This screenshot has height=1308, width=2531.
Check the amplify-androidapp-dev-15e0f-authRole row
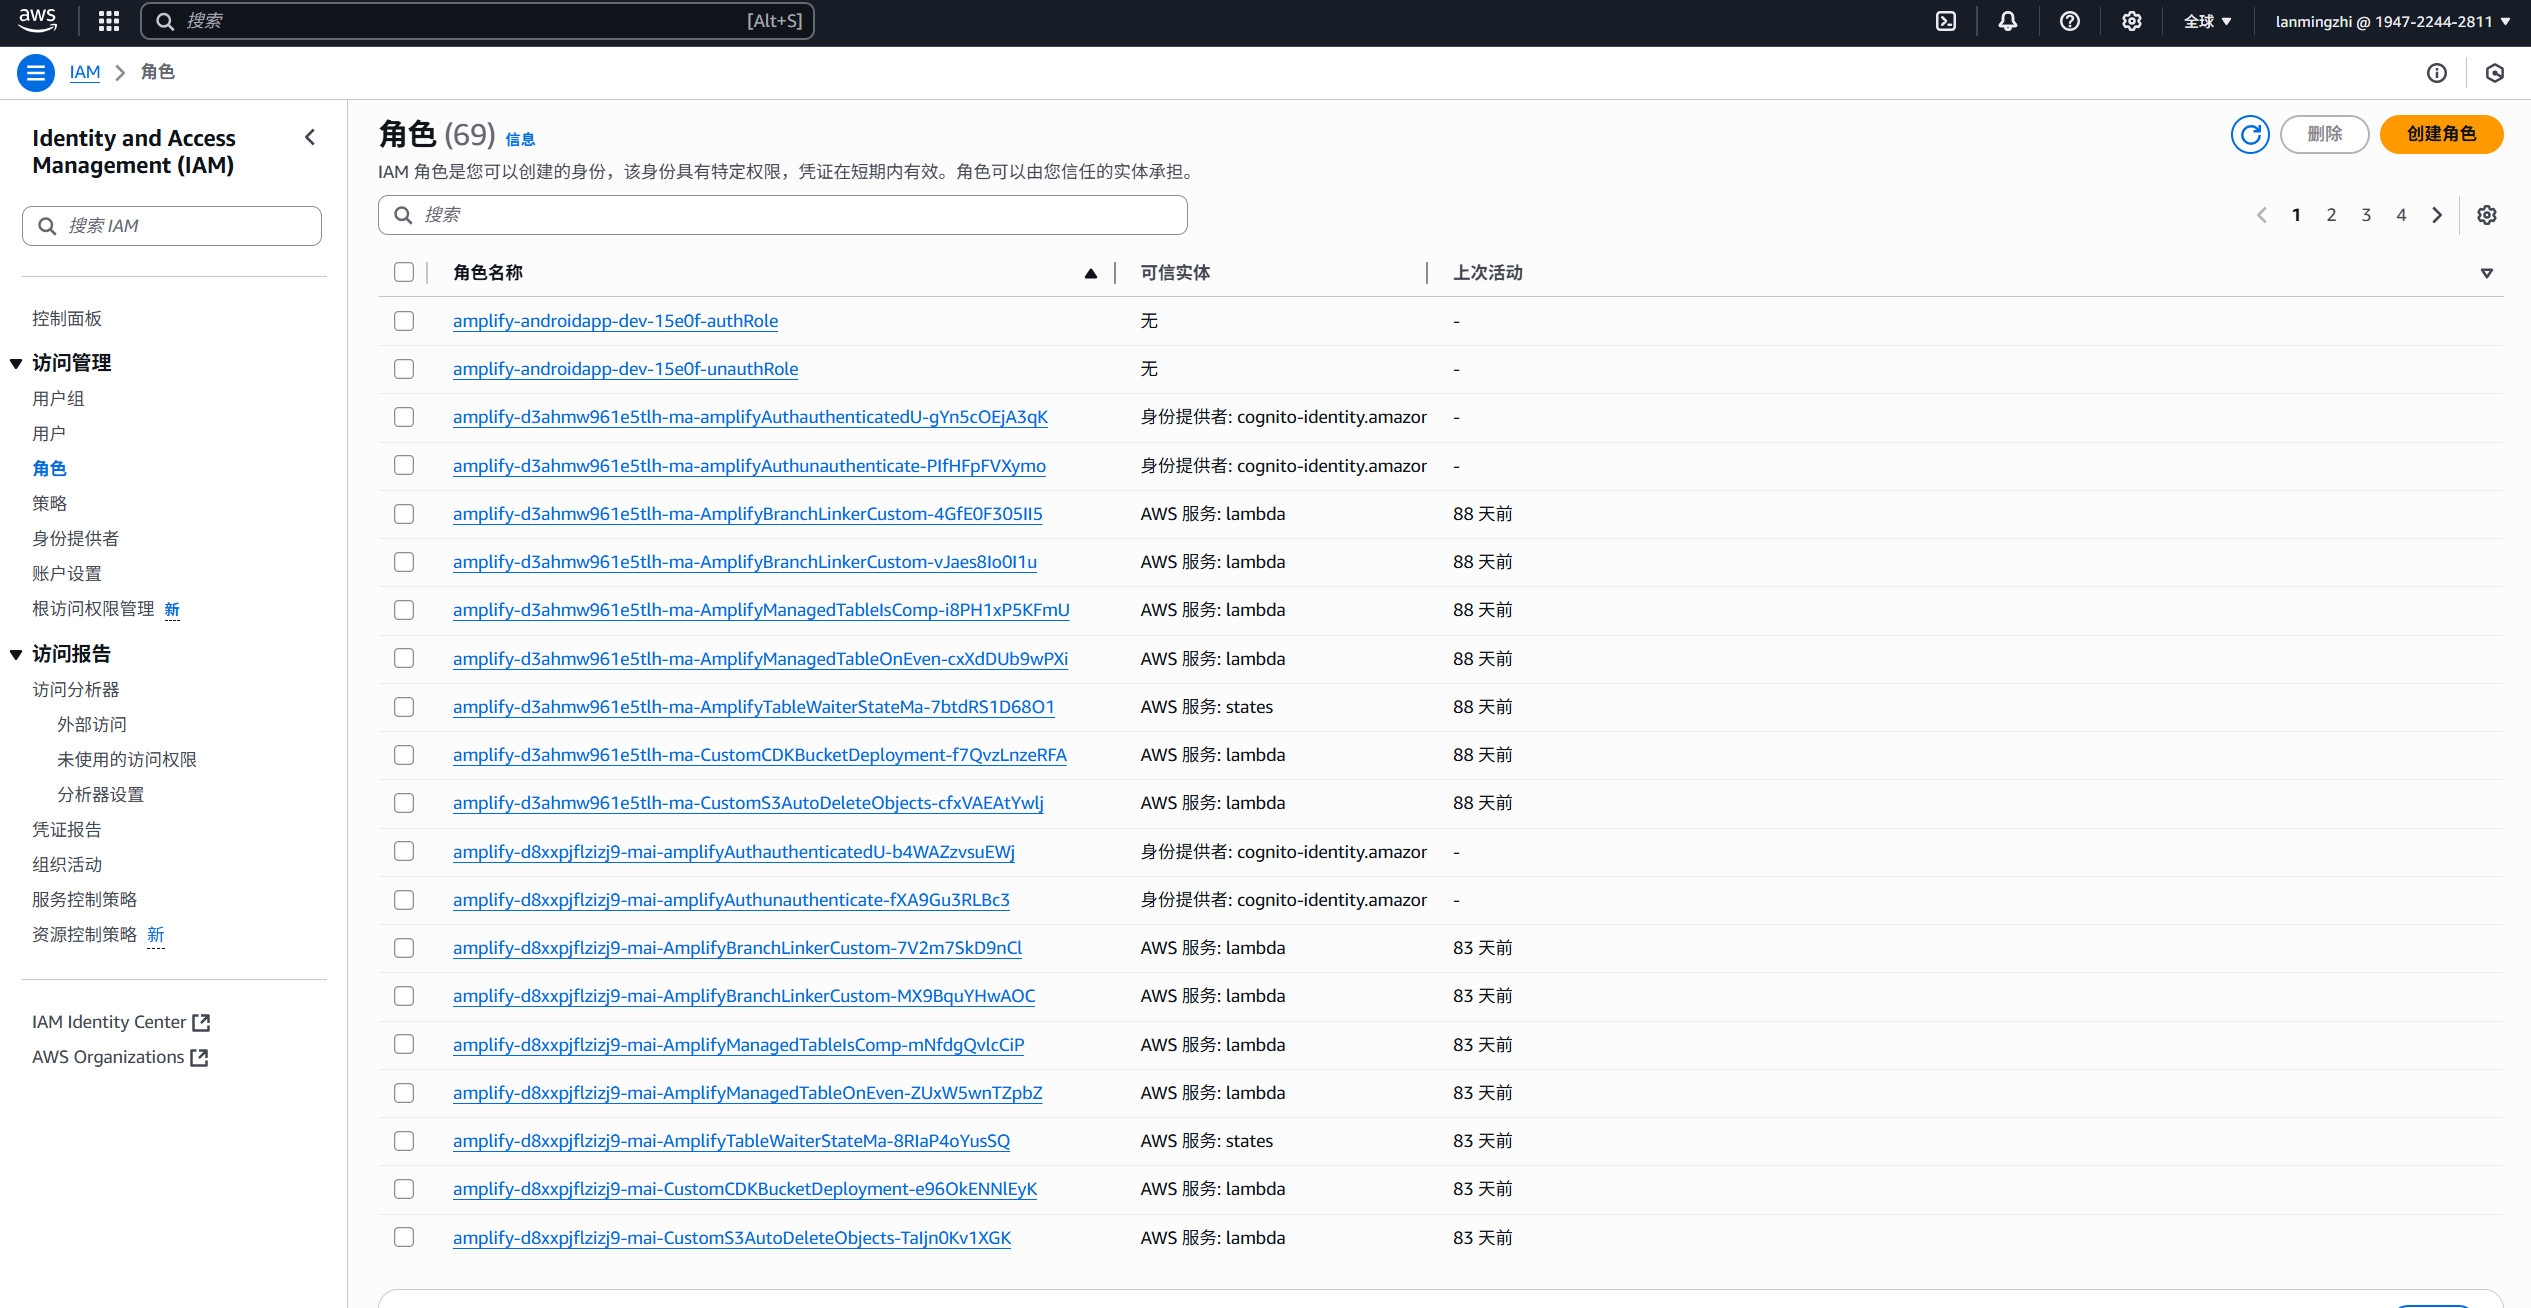coord(404,321)
